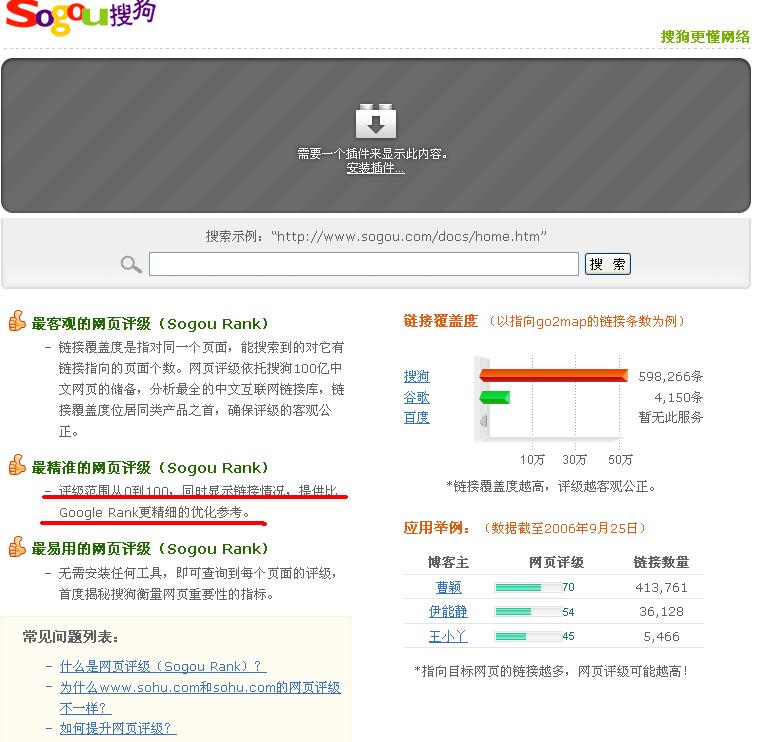Image resolution: width=771 pixels, height=742 pixels.
Task: Open the 谷歌 link in coverage chart
Action: pos(416,397)
